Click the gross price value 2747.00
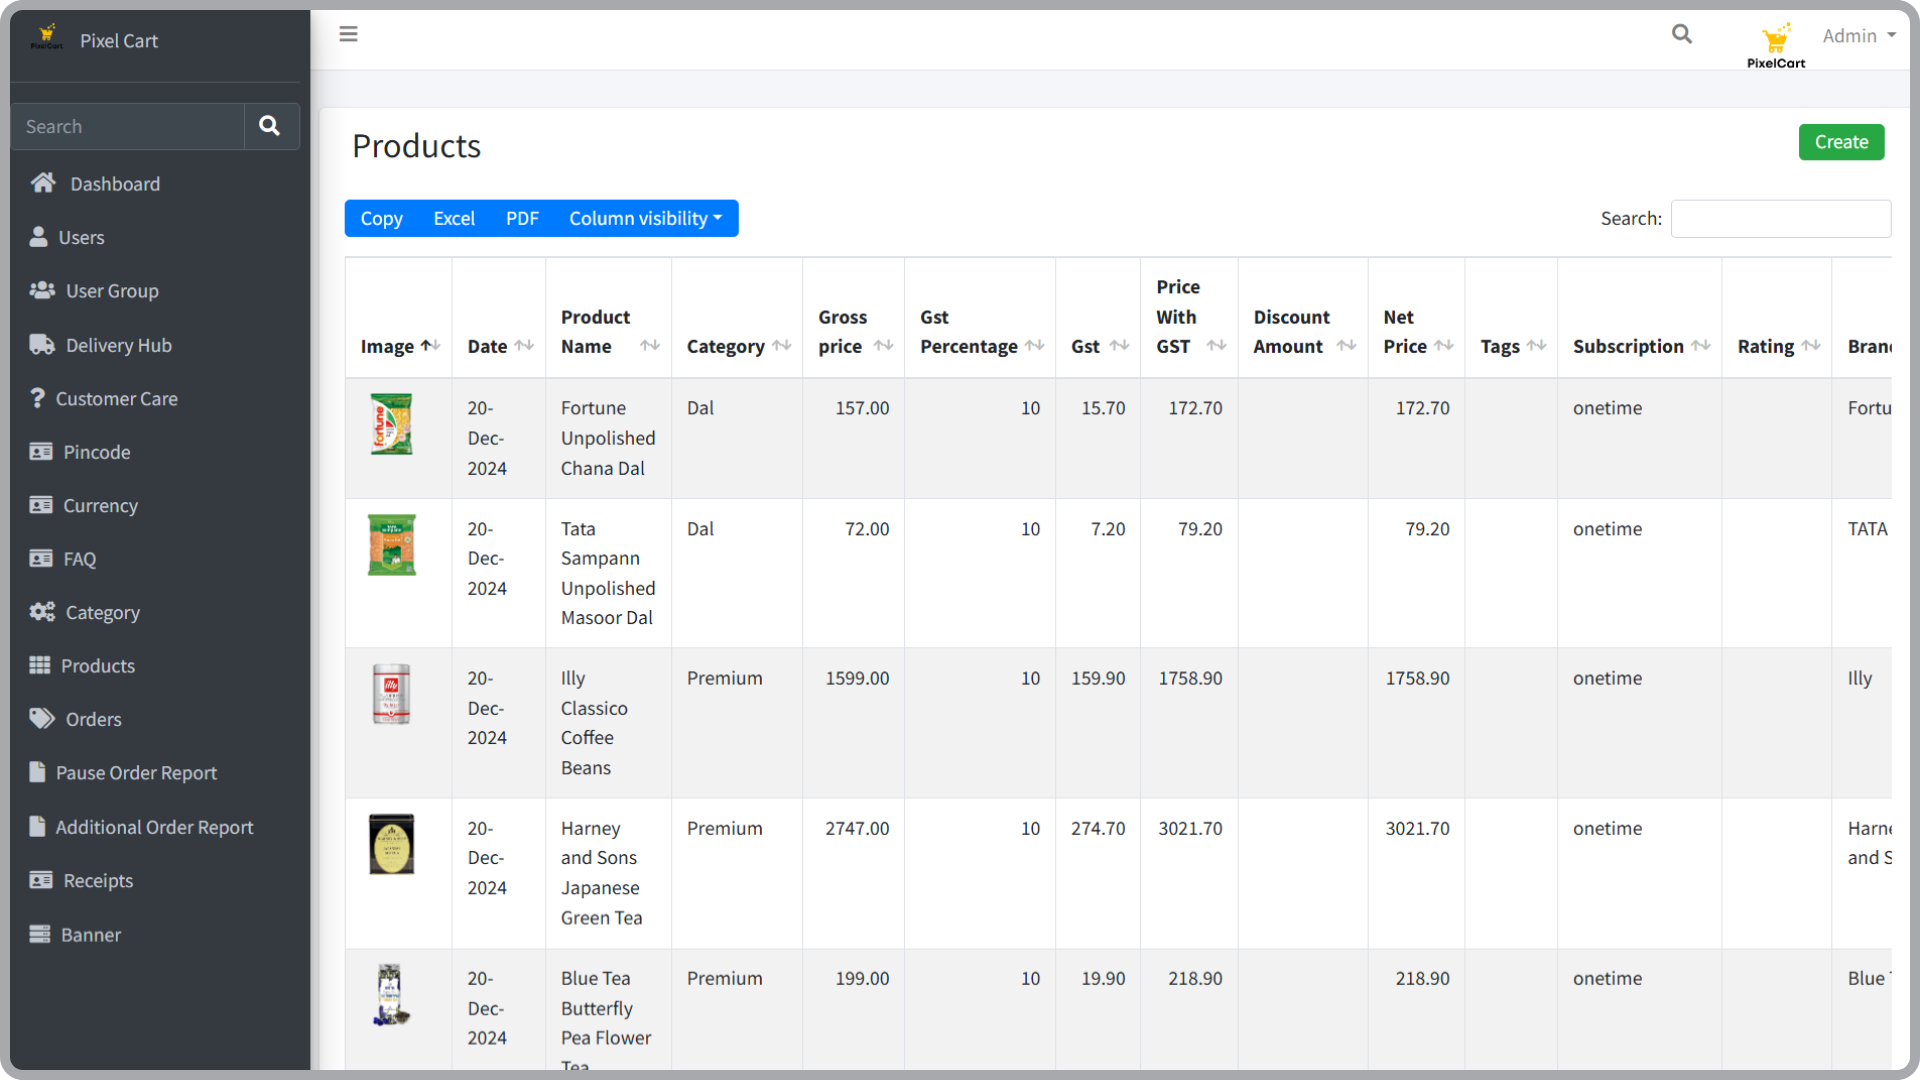Screen dimensions: 1920x1080 click(x=857, y=828)
